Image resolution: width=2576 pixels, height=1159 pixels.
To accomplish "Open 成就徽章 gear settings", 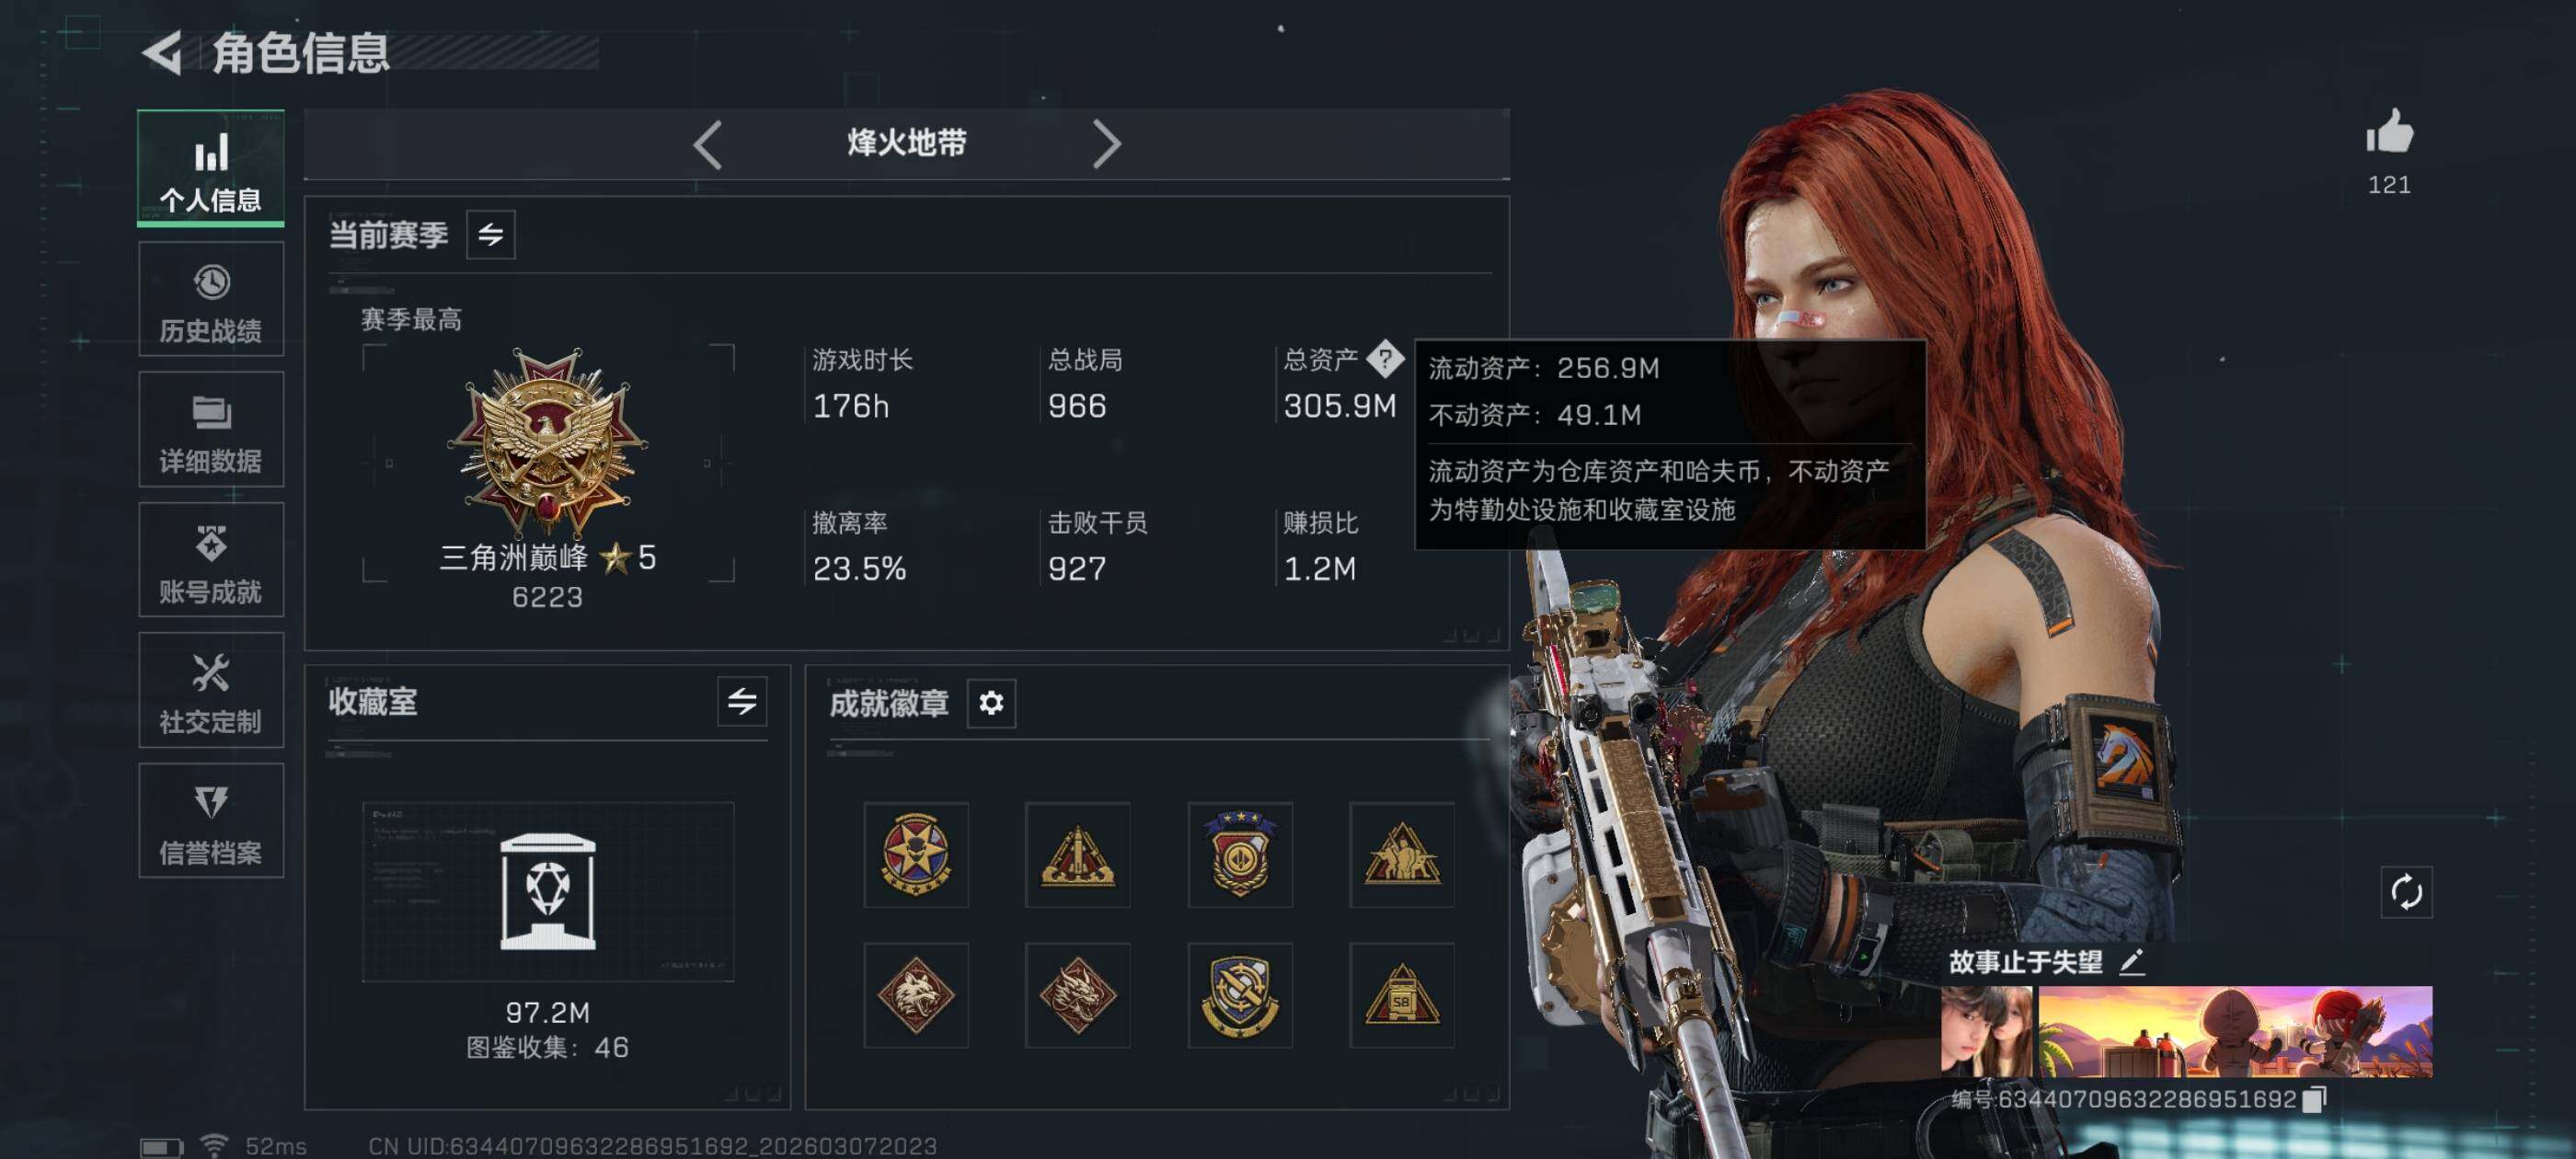I will click(991, 703).
